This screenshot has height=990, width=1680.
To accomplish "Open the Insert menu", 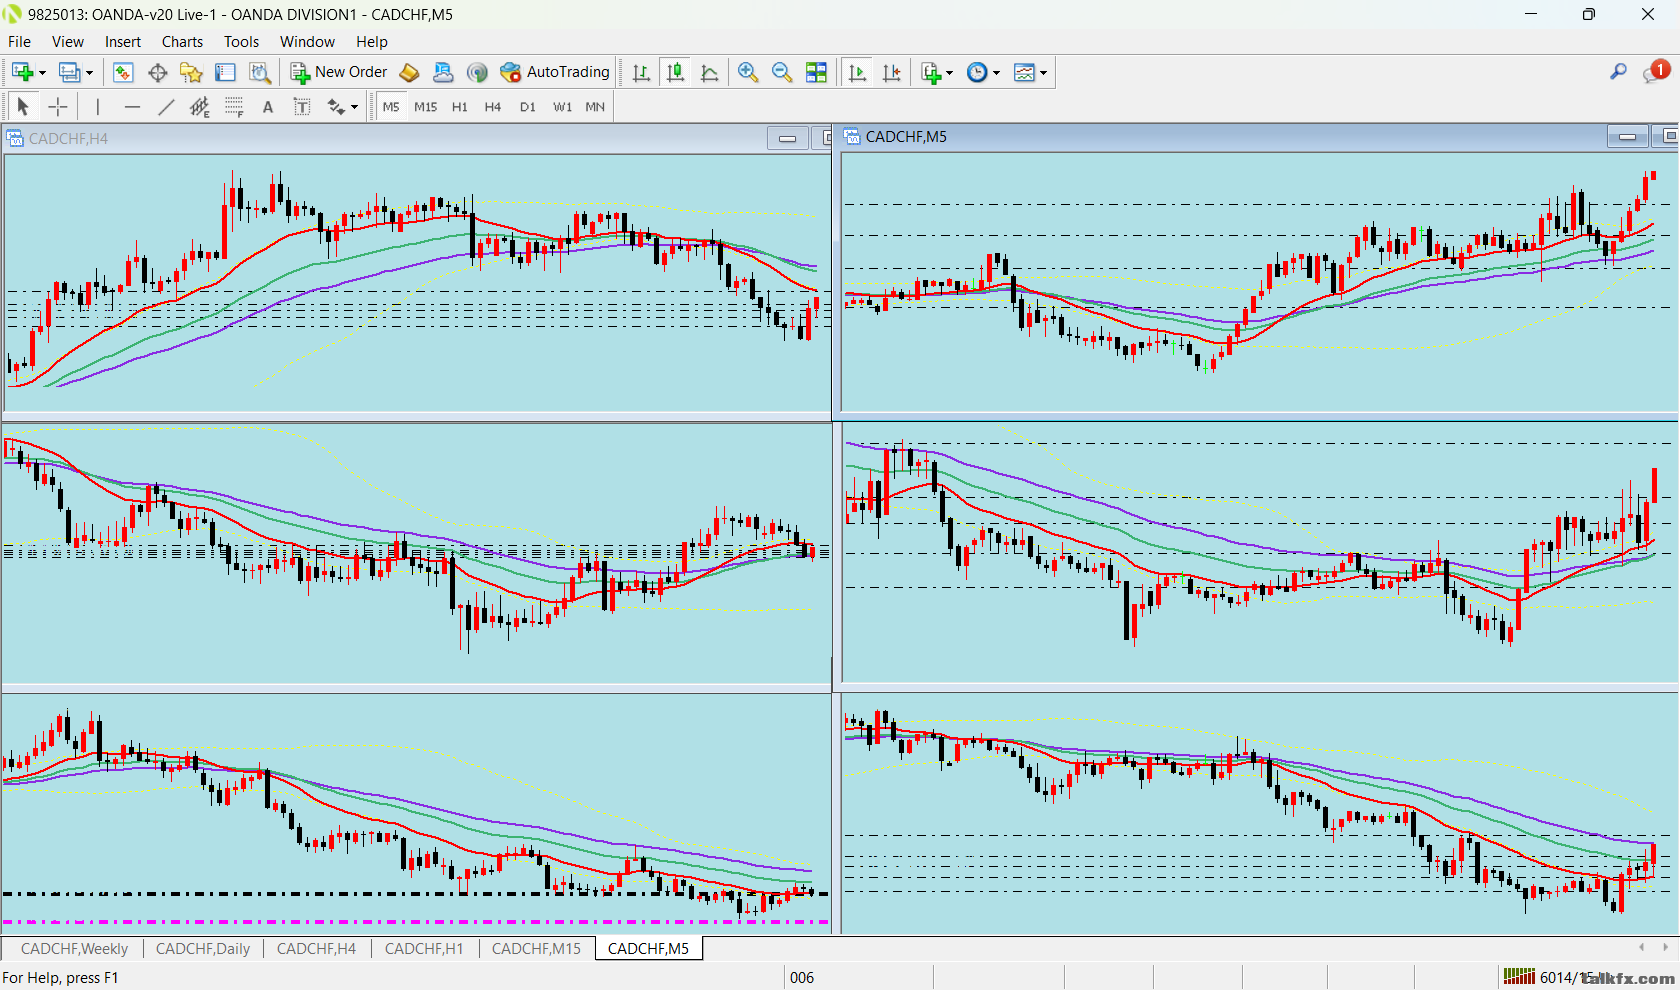I will pyautogui.click(x=123, y=42).
